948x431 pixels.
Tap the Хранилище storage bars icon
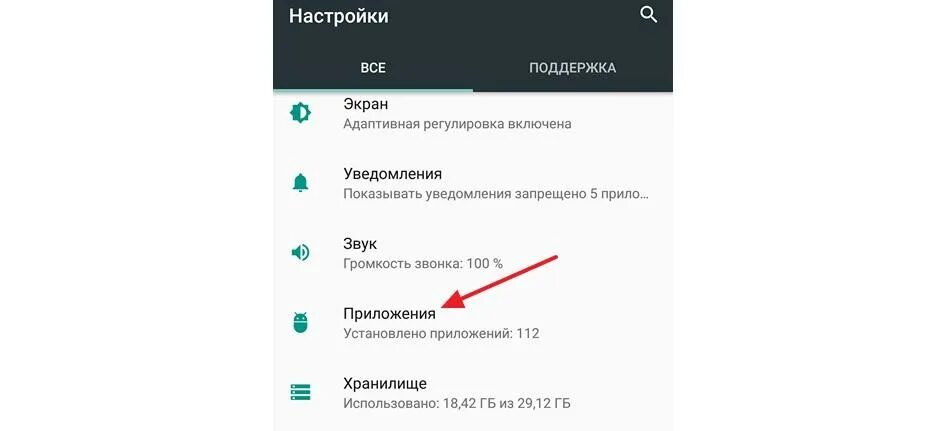300,392
